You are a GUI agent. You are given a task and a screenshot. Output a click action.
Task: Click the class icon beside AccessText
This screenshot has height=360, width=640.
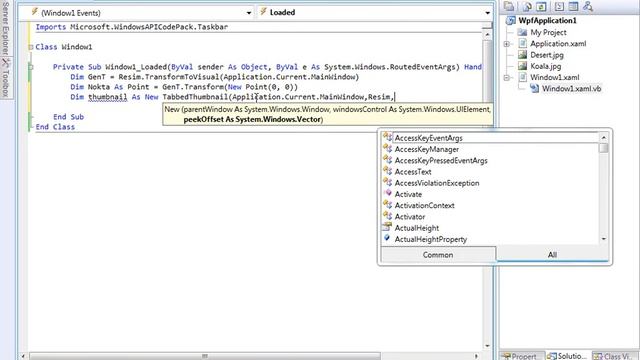[x=387, y=171]
